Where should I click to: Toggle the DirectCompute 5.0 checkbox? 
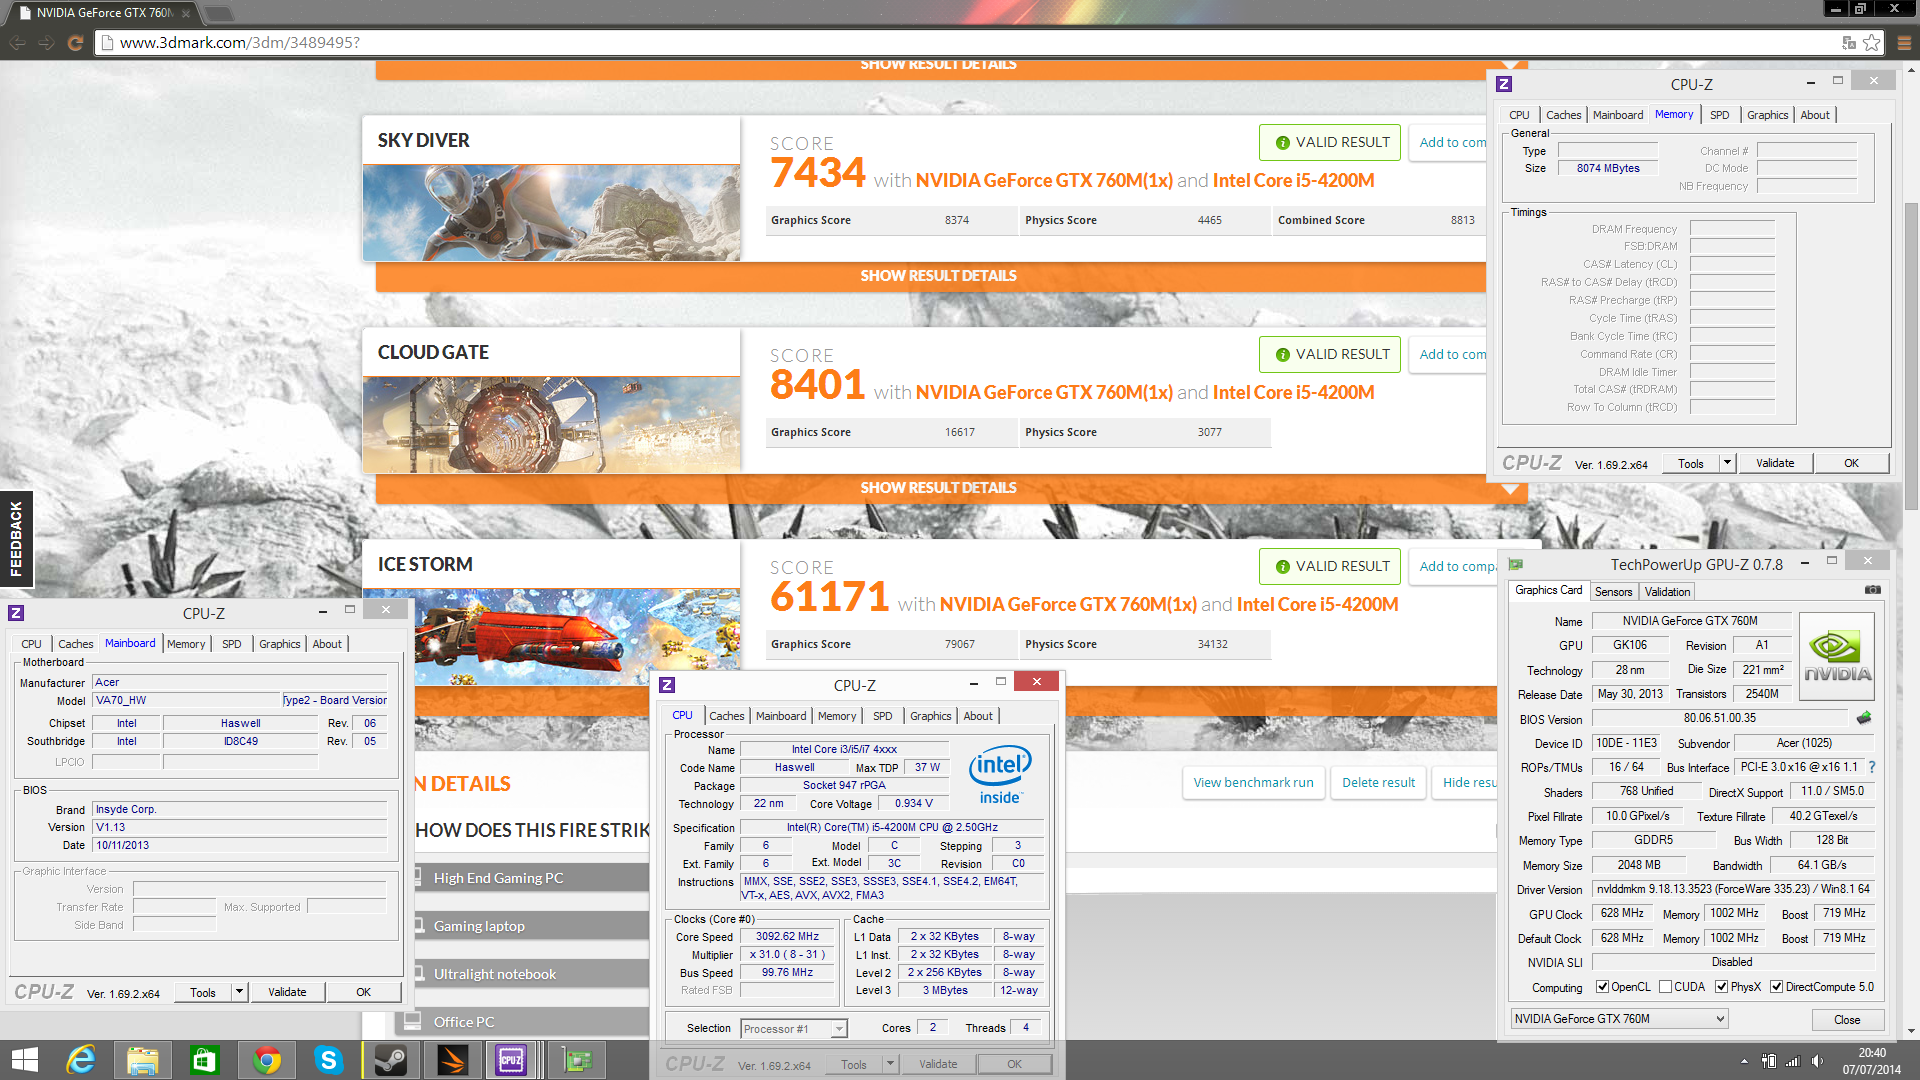(x=1776, y=987)
